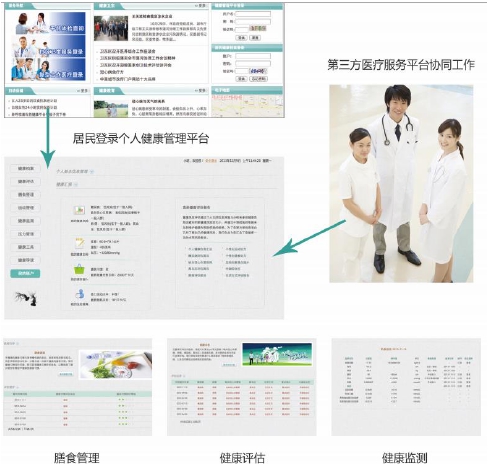The image size is (489, 465).
Task: Select the 健康工具 sidebar menu button
Action: 25,247
